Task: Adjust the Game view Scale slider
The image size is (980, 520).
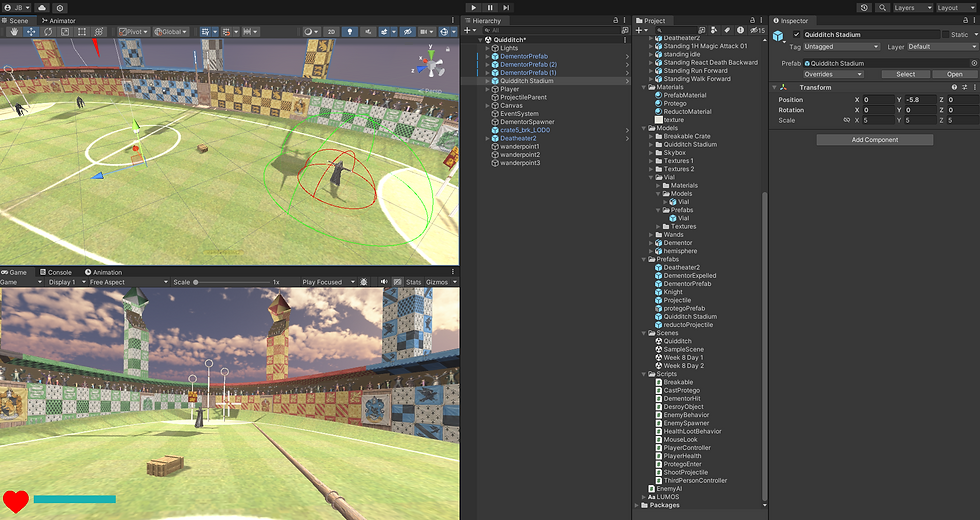Action: [x=230, y=282]
